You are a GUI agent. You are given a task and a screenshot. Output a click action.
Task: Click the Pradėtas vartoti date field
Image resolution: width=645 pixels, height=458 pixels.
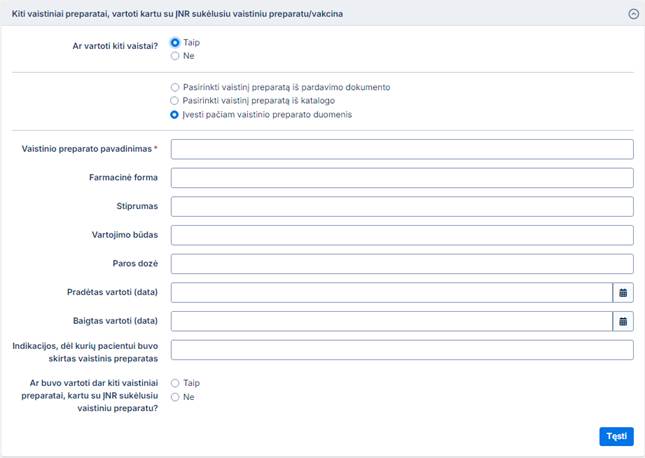click(391, 293)
